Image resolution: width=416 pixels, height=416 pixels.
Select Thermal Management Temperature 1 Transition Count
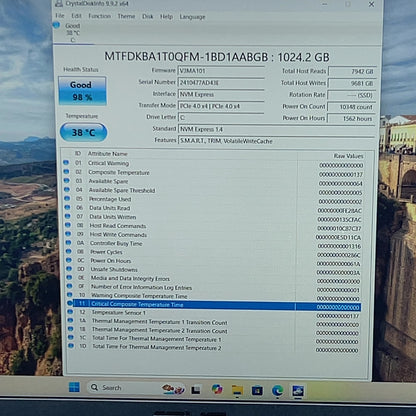[x=215, y=323]
